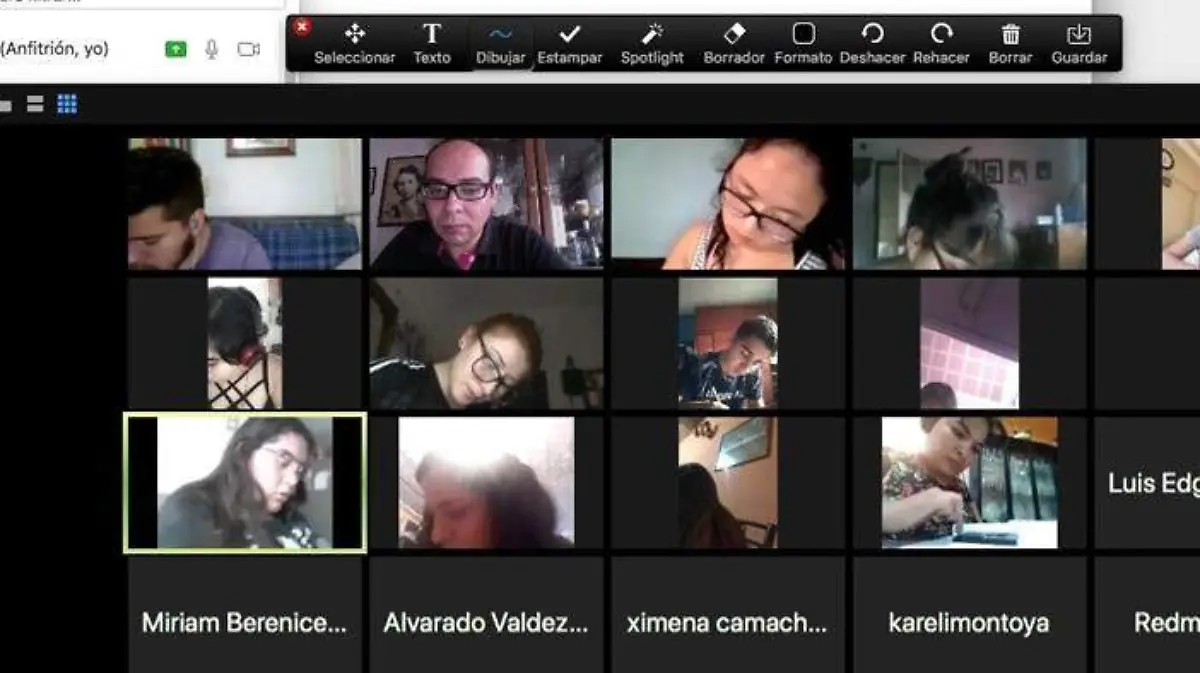
Task: Switch to the two-row list view
Action: point(35,104)
